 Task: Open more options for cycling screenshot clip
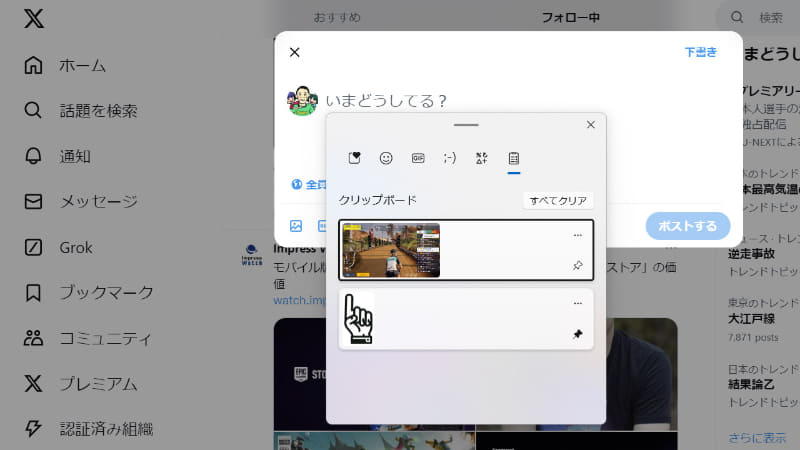578,235
